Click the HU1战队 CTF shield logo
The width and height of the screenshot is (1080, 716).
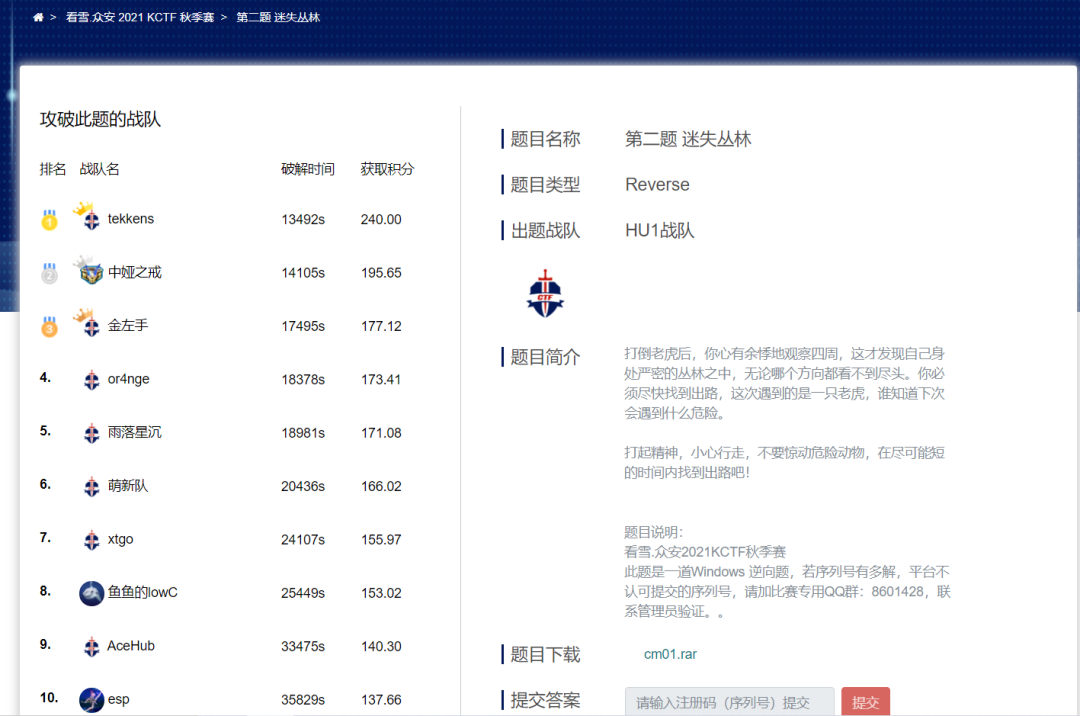545,294
